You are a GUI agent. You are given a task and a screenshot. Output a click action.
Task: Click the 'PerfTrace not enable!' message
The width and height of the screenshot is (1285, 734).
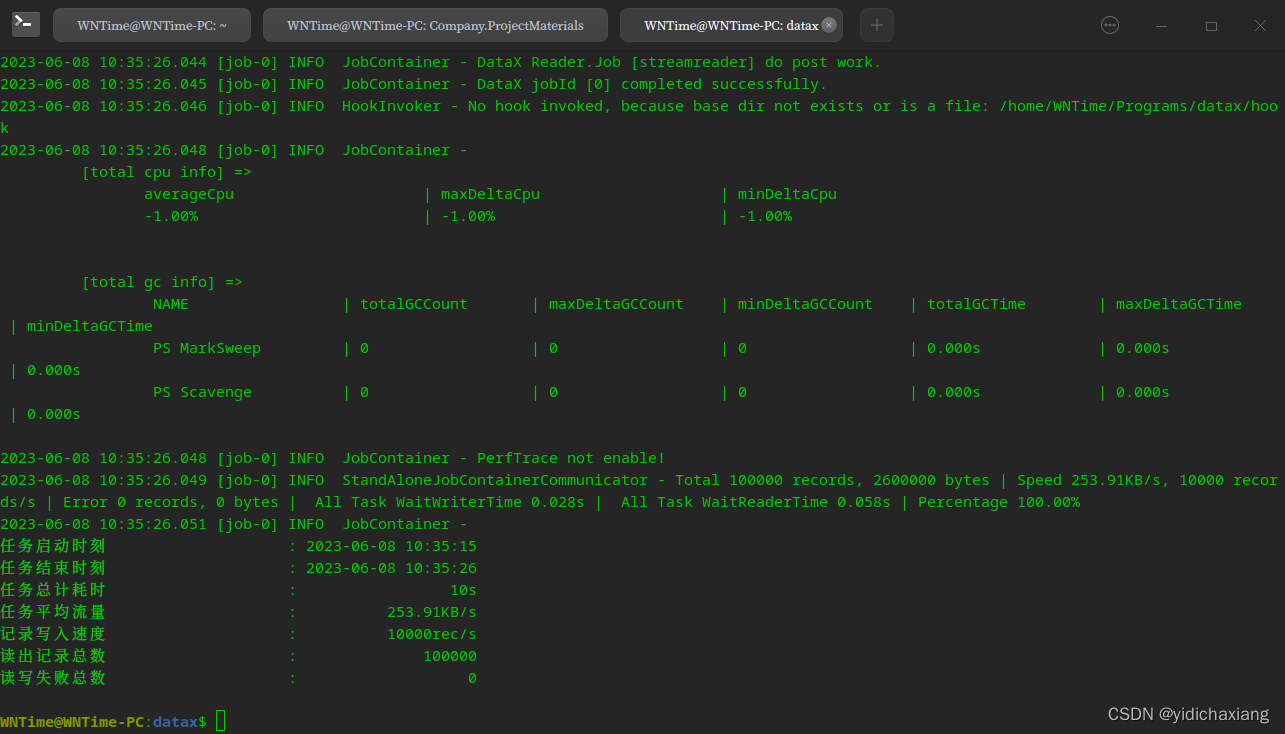click(x=571, y=458)
